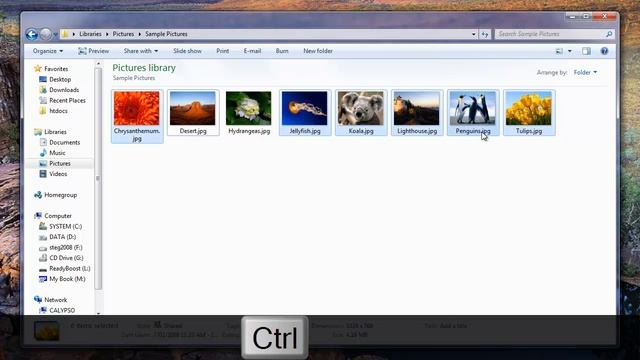Viewport: 640px width, 360px height.
Task: Open the ReadyBoost (L:) drive
Action: (70, 269)
